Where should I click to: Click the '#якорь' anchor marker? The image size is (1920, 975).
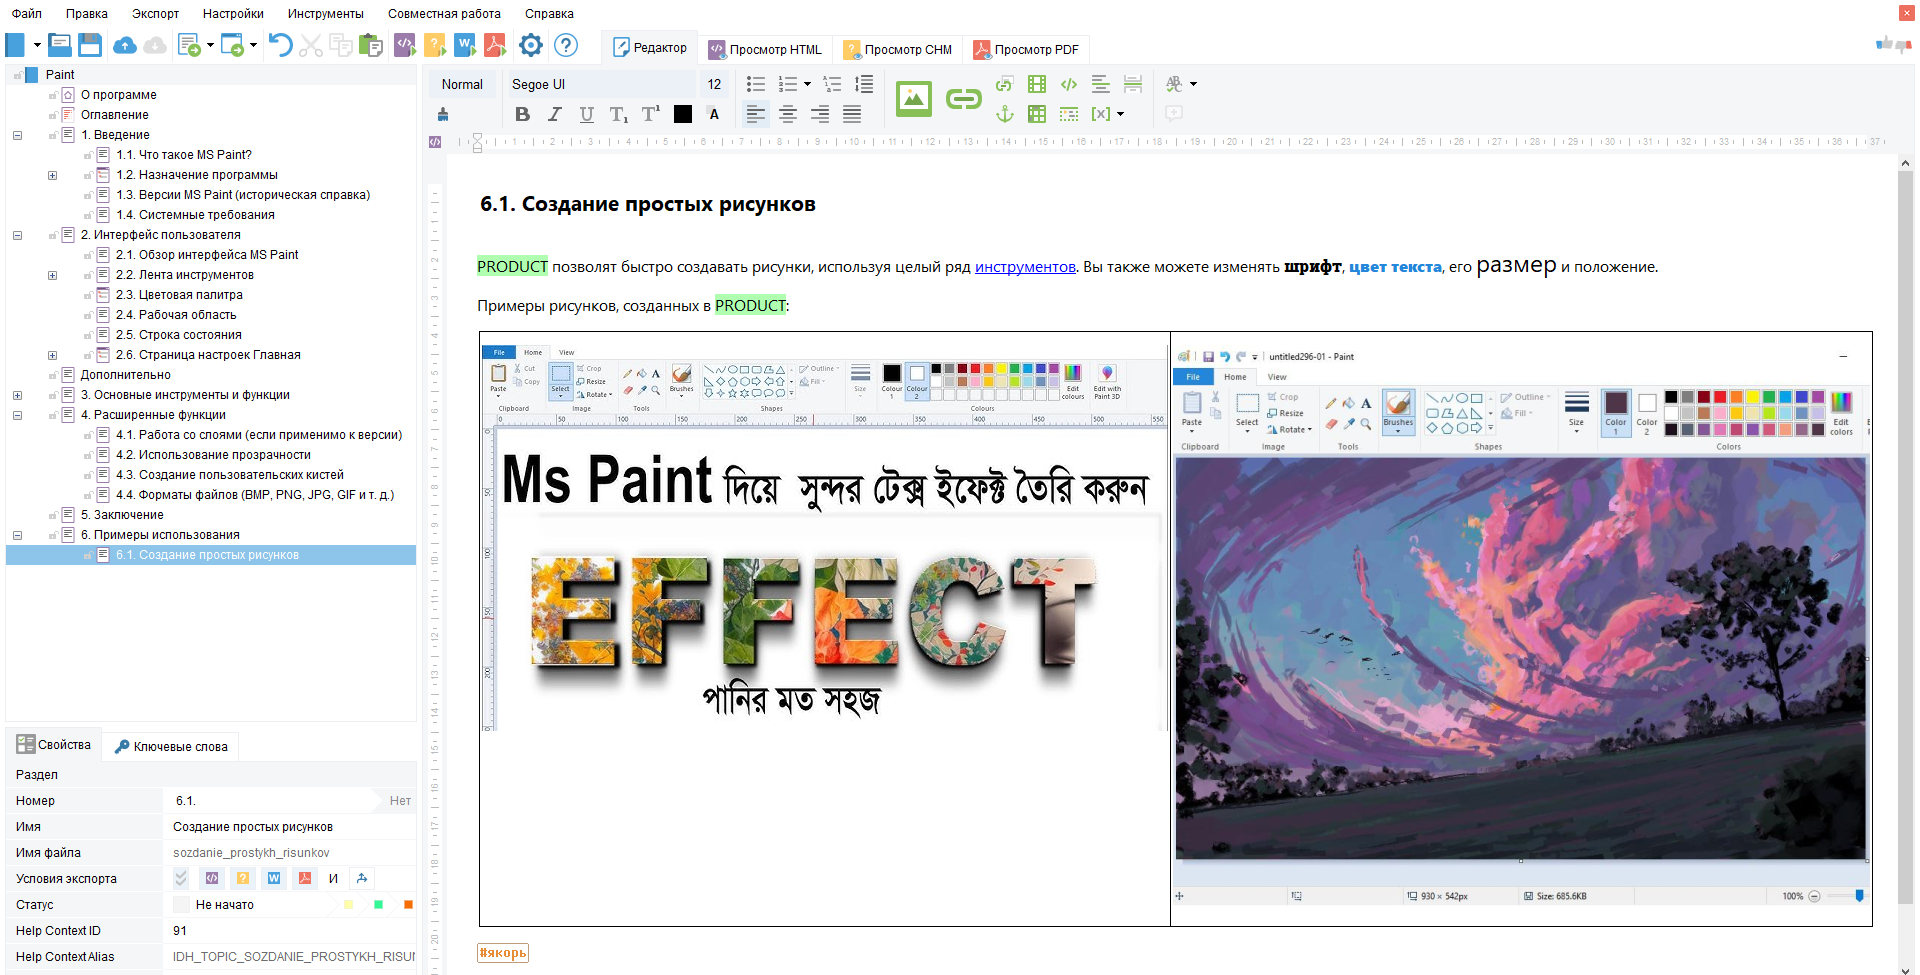503,953
